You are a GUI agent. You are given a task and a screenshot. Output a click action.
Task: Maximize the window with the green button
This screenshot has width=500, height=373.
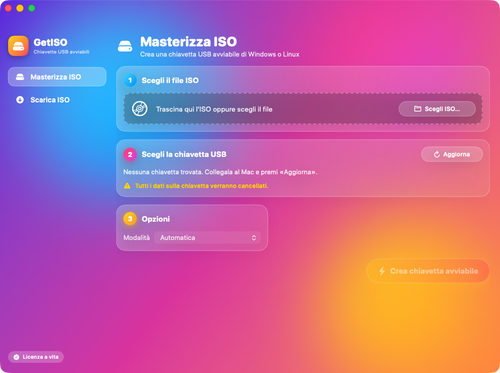(32, 8)
